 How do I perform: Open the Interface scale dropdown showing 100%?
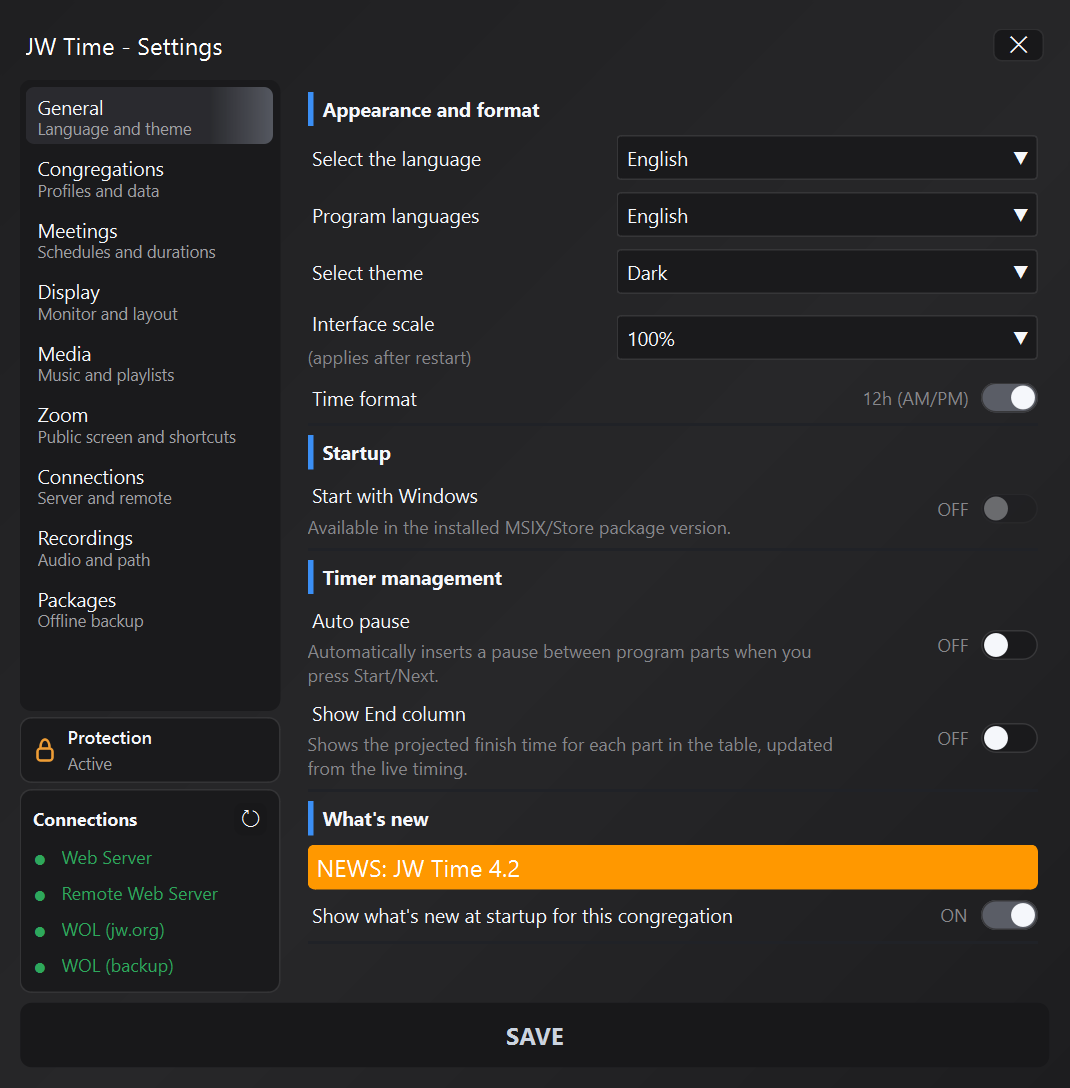click(x=826, y=338)
